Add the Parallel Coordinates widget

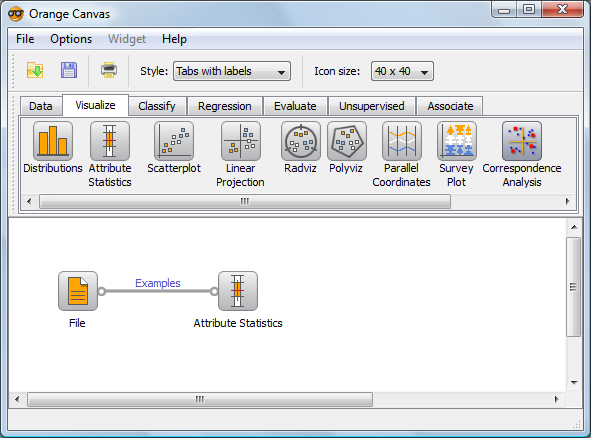coord(401,141)
